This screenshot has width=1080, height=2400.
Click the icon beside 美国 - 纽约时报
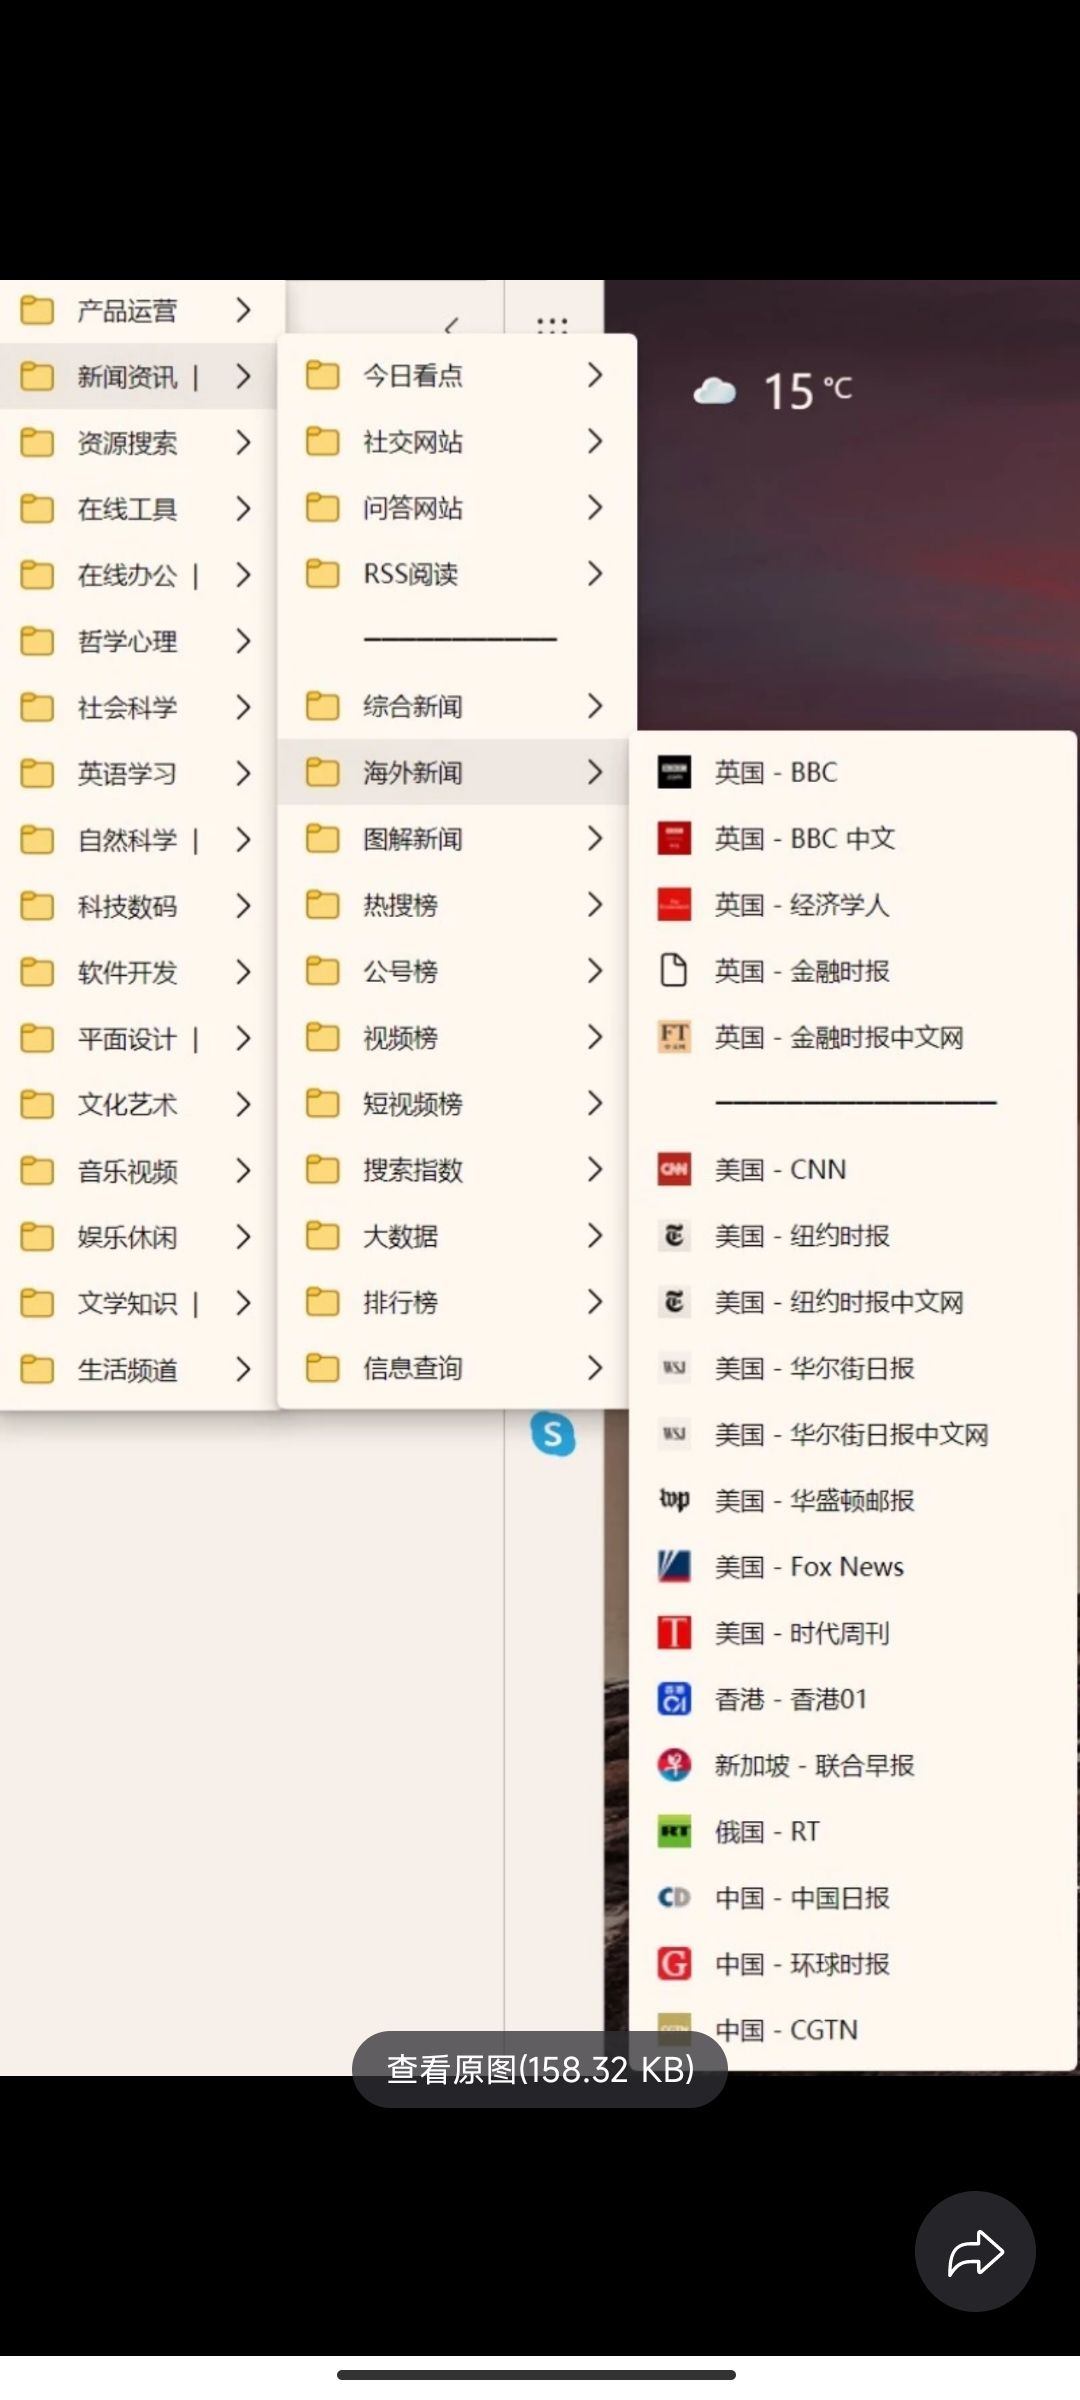(x=674, y=1236)
